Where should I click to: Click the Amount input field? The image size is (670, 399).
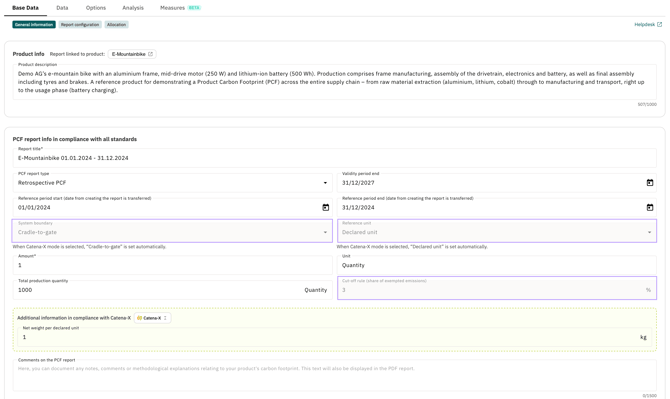point(173,265)
